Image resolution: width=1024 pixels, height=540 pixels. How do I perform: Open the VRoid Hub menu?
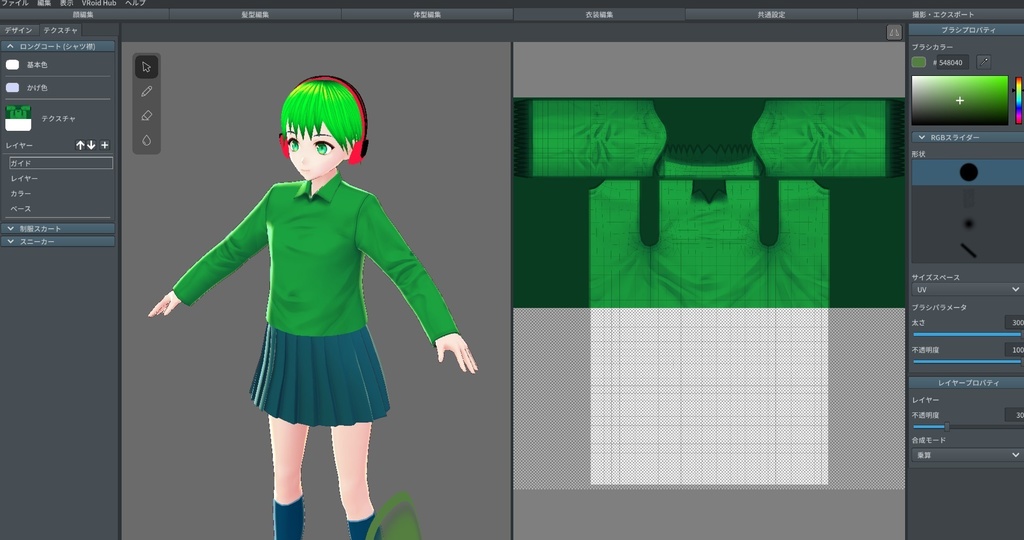point(99,3)
